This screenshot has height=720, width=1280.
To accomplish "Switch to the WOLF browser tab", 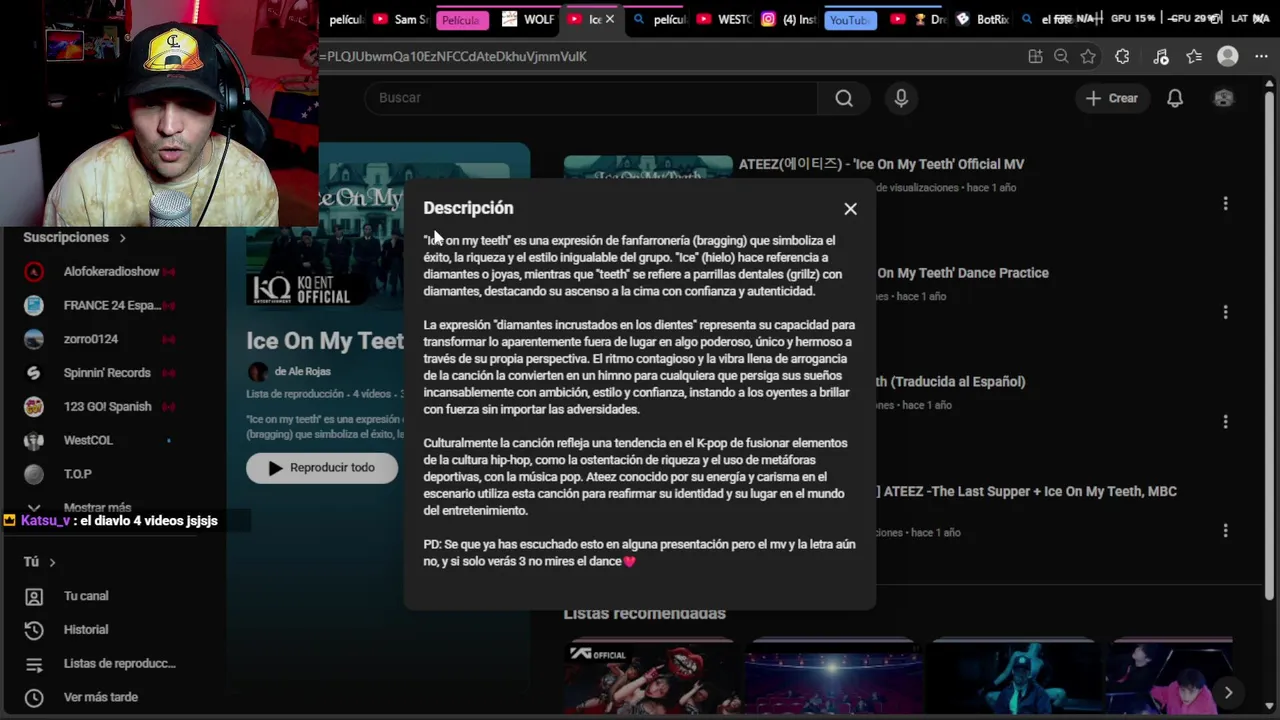I will 528,19.
